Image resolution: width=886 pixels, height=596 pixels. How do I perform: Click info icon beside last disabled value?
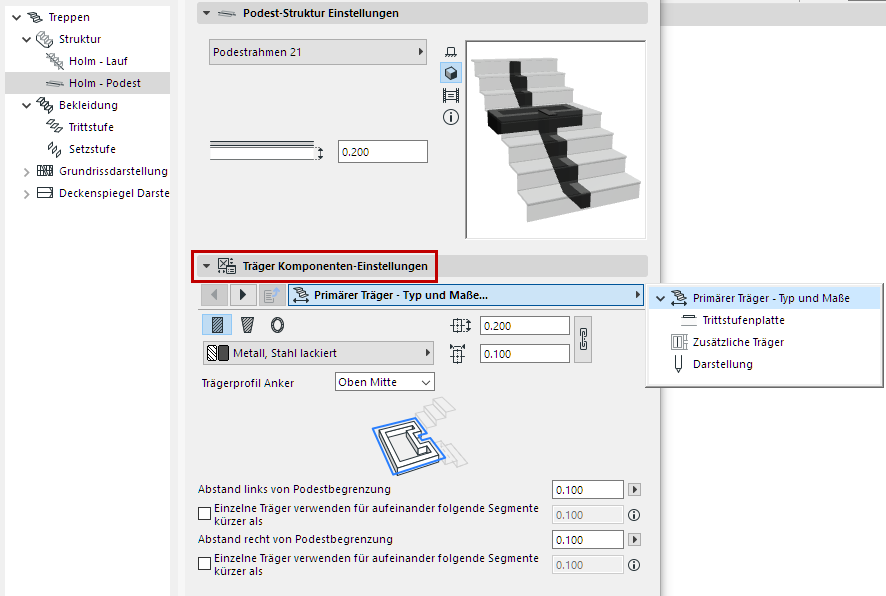634,565
